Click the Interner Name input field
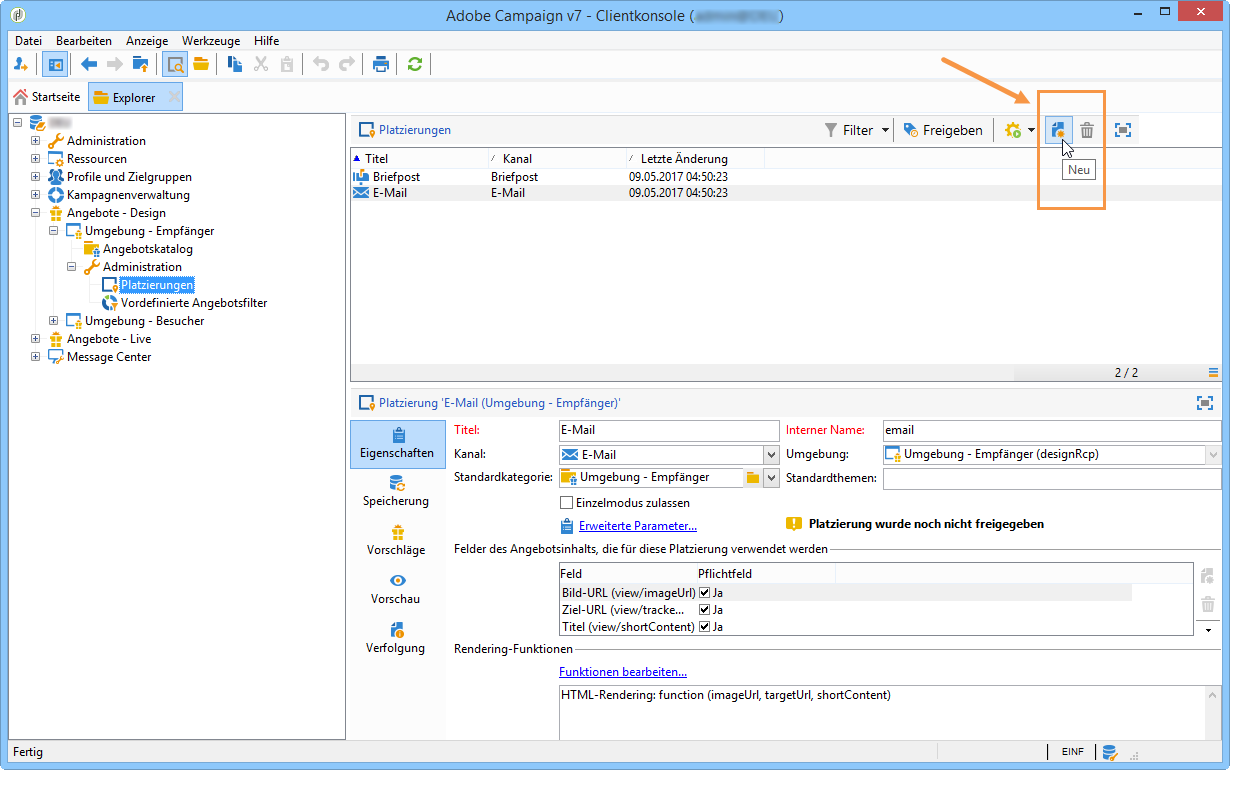The width and height of the screenshot is (1246, 791). click(x=1052, y=430)
